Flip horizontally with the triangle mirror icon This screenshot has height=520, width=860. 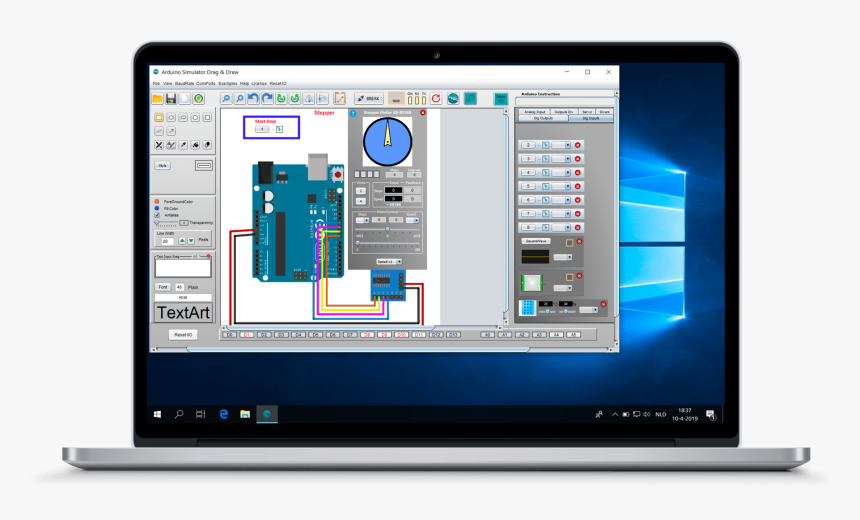tap(309, 99)
